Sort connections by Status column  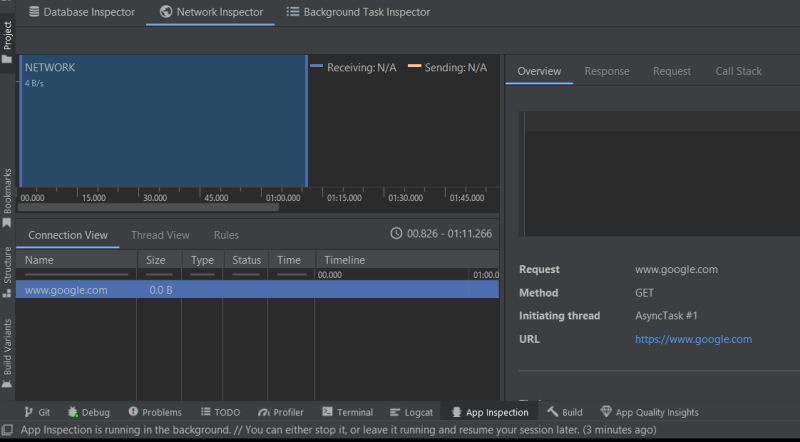246,260
